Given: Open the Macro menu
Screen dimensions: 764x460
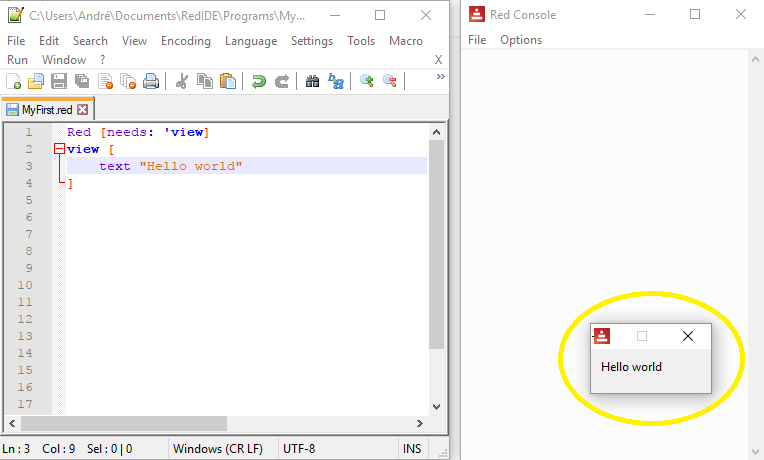Looking at the screenshot, I should pos(405,41).
